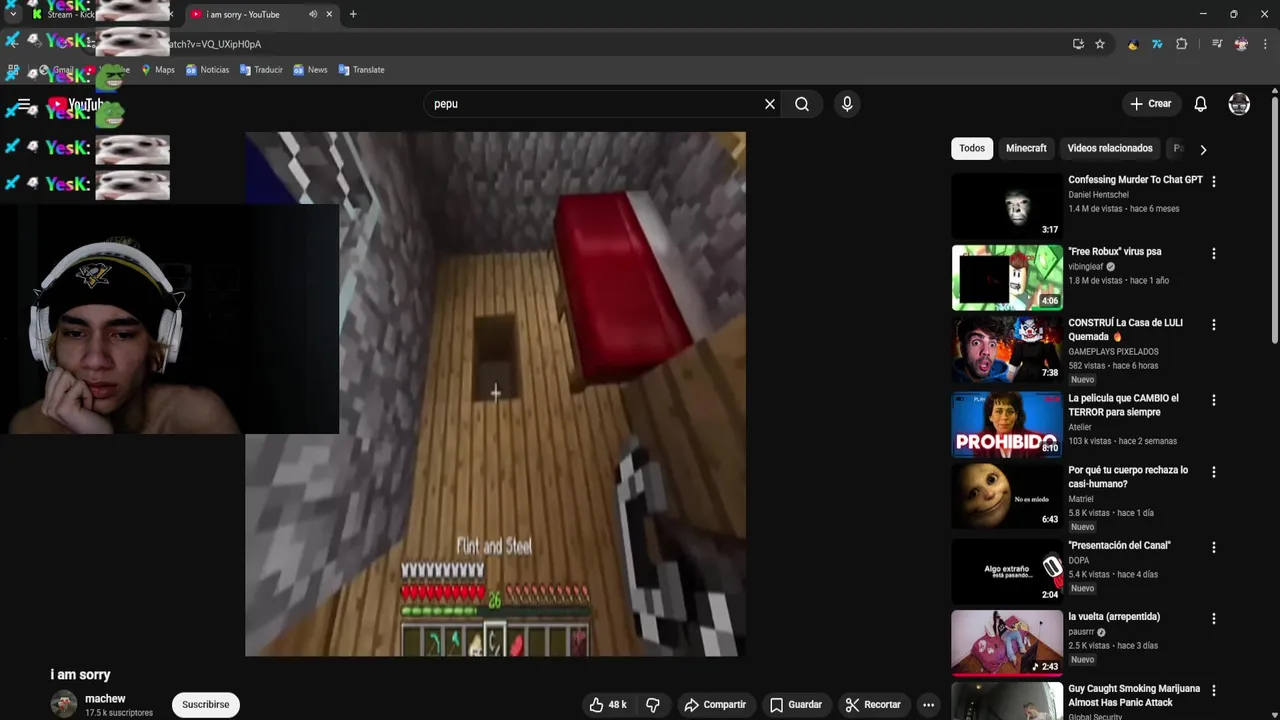Mute tab via speaker icon on YouTube tab
The height and width of the screenshot is (720, 1280).
click(313, 14)
